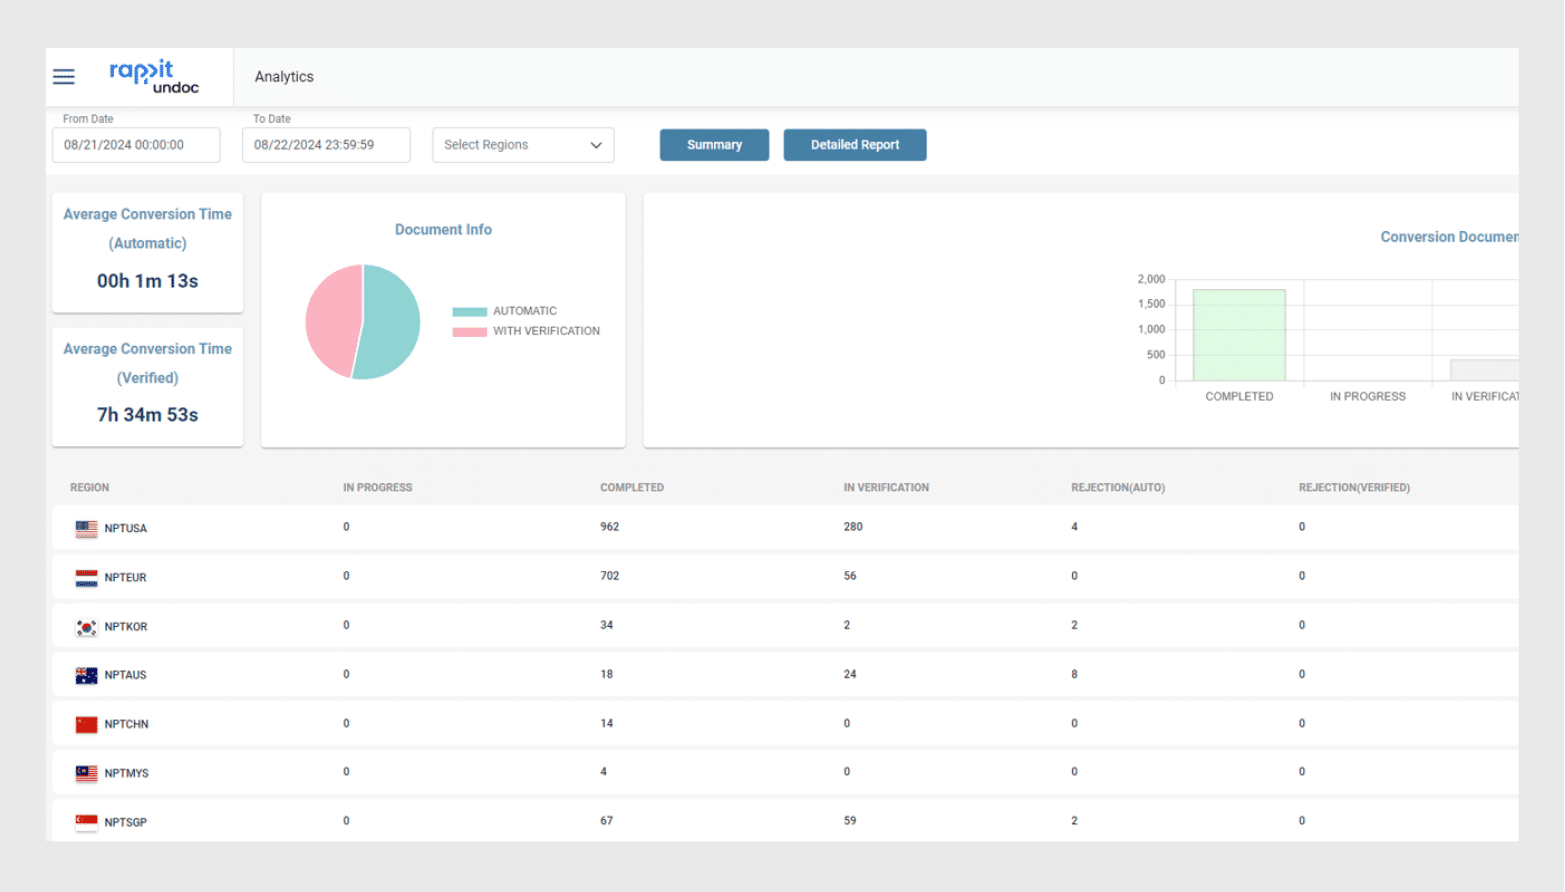Collapse the Select Regions list chevron
The width and height of the screenshot is (1565, 892).
(x=597, y=144)
